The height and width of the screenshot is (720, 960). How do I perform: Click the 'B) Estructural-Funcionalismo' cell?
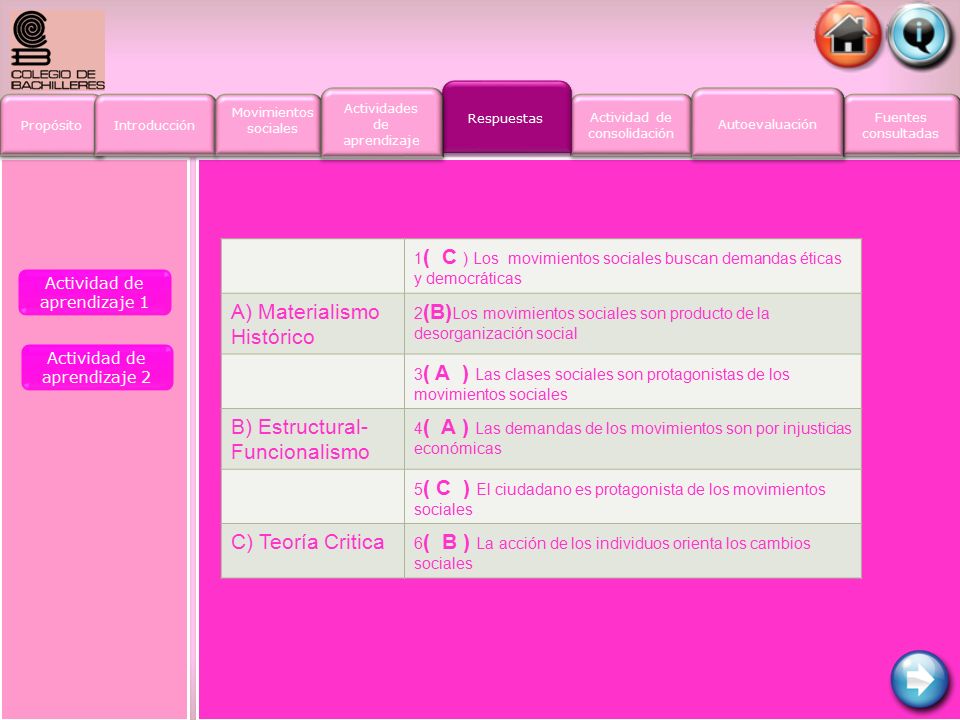pos(313,439)
